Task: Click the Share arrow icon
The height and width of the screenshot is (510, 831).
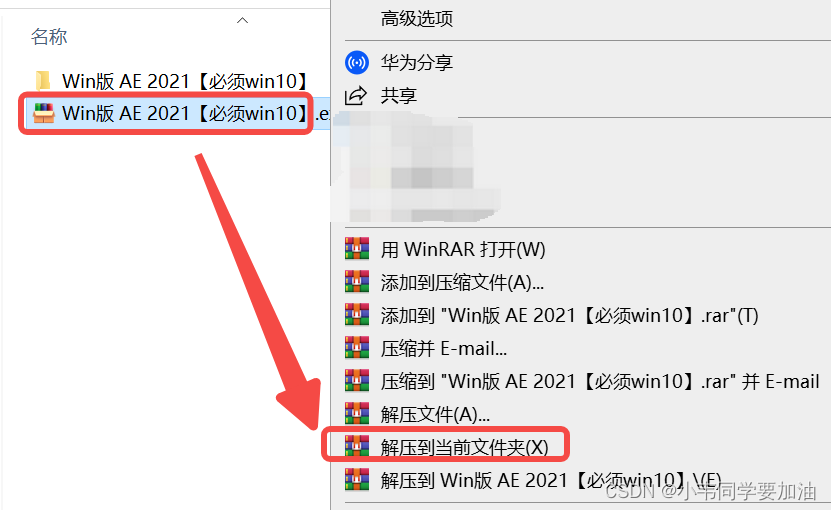Action: [356, 95]
